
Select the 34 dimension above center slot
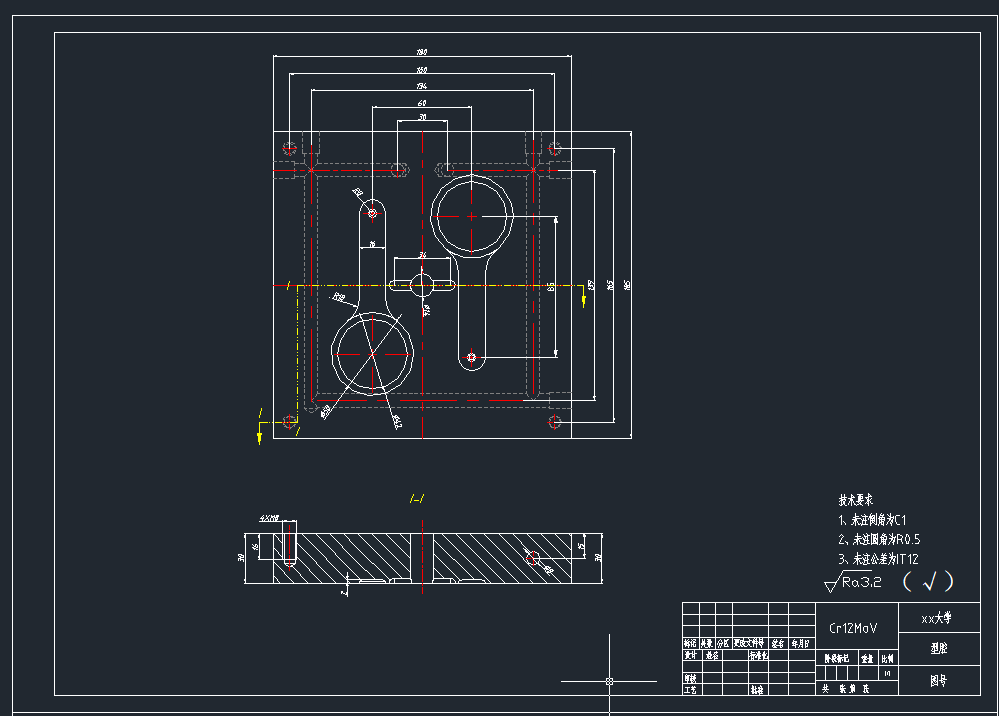coord(422,255)
